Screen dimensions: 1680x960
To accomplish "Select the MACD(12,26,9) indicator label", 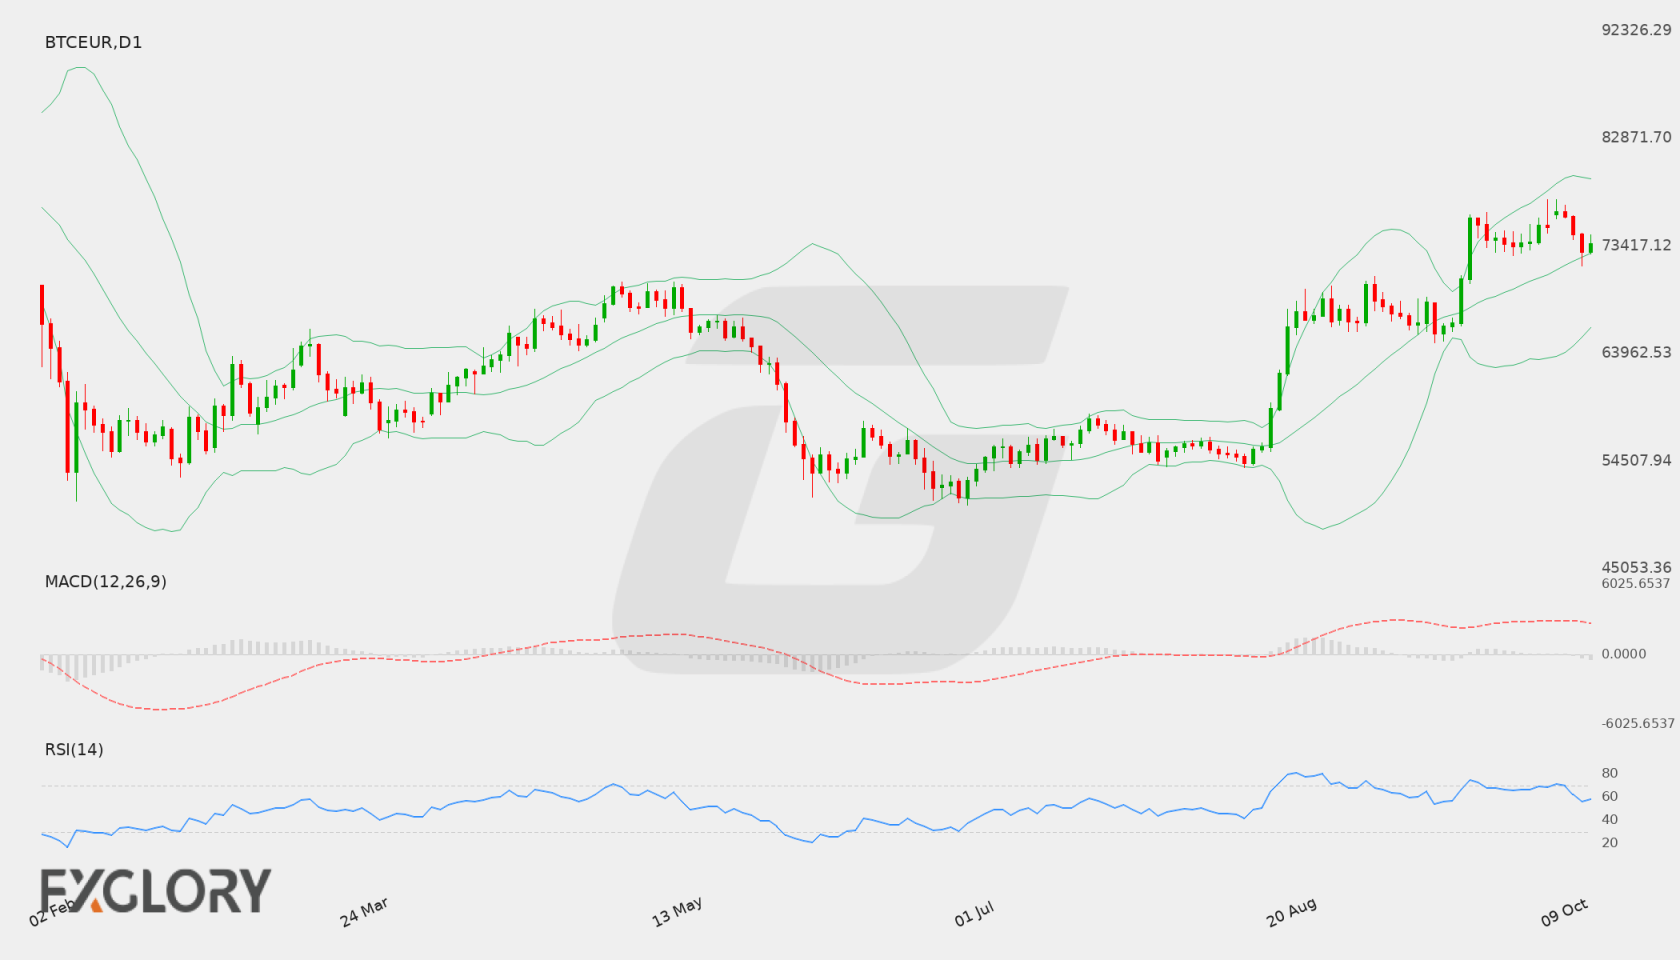I will (x=105, y=581).
